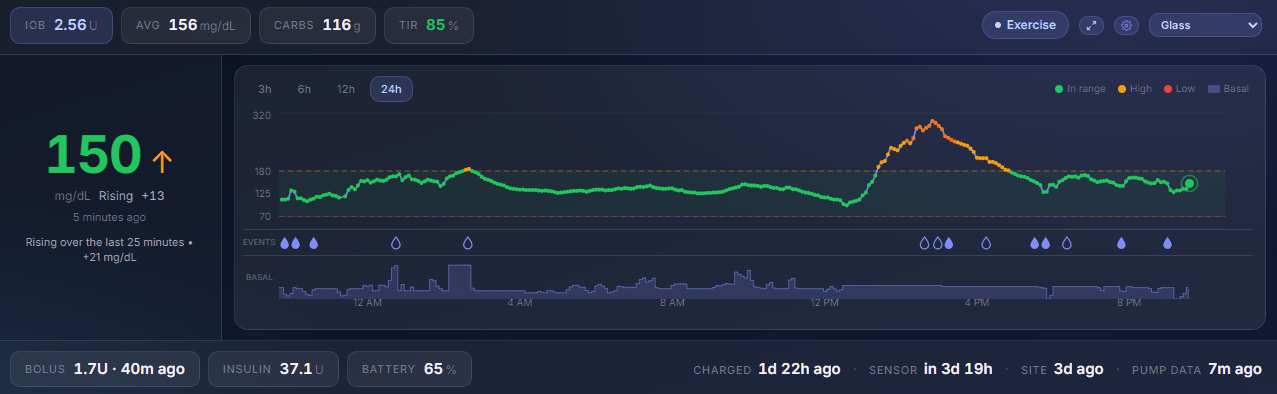The image size is (1277, 394).
Task: Click the outlined drop just right of 4 PM
Action: tap(986, 243)
